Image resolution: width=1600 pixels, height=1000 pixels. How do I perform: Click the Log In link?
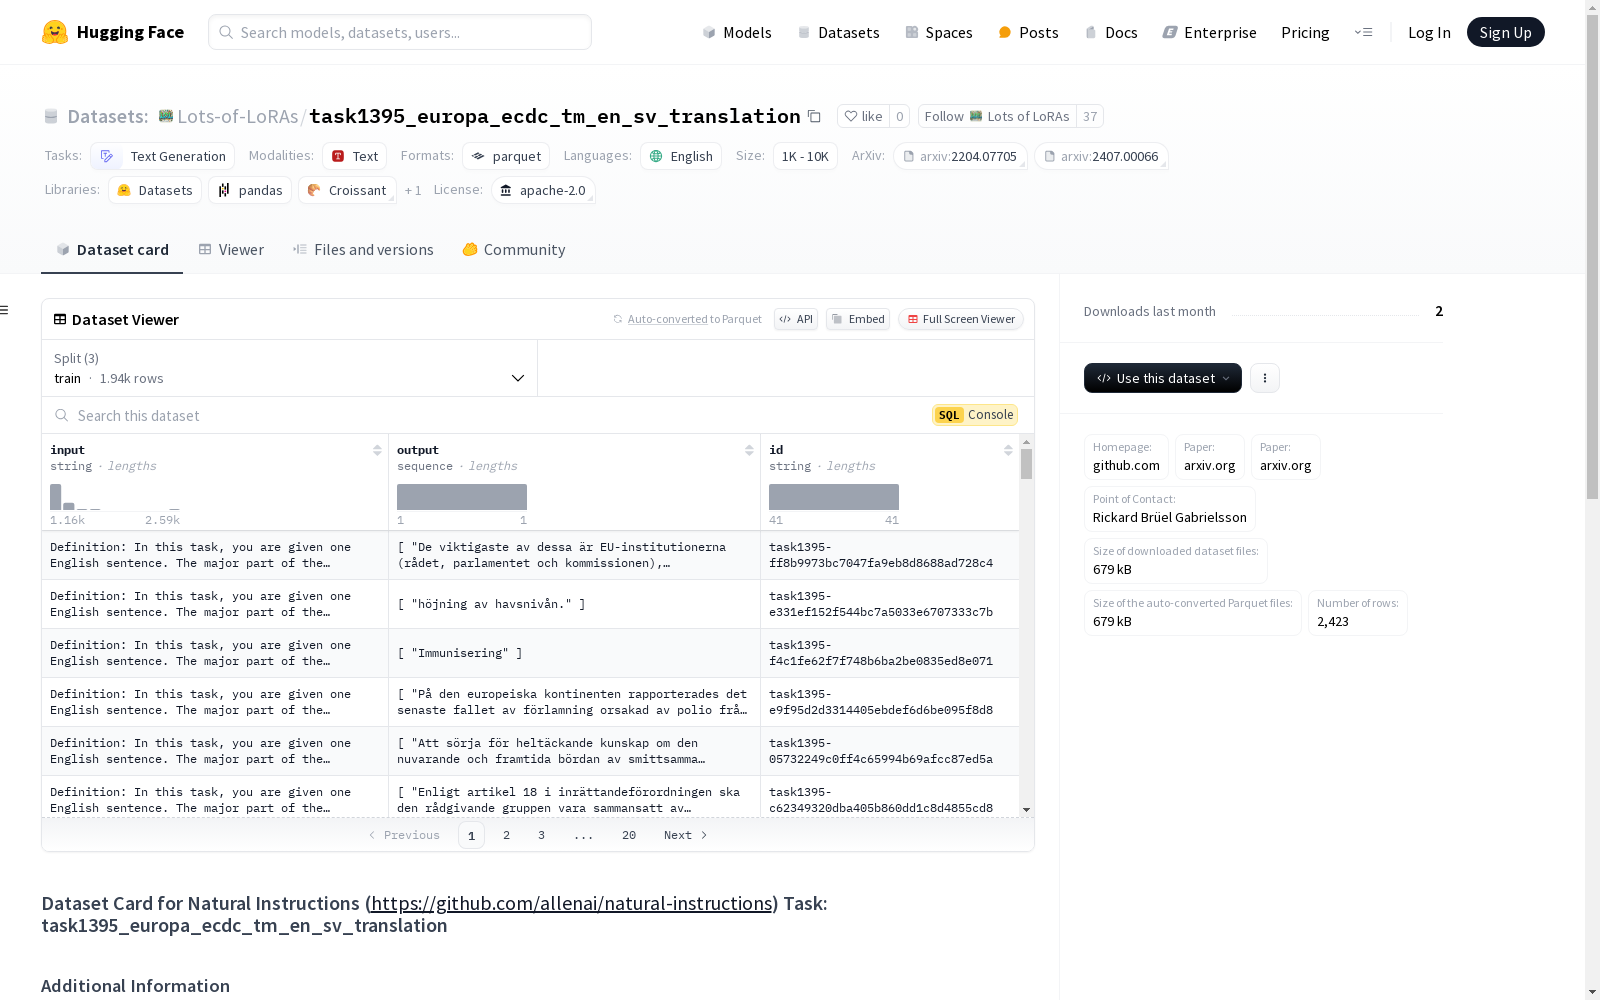coord(1429,32)
